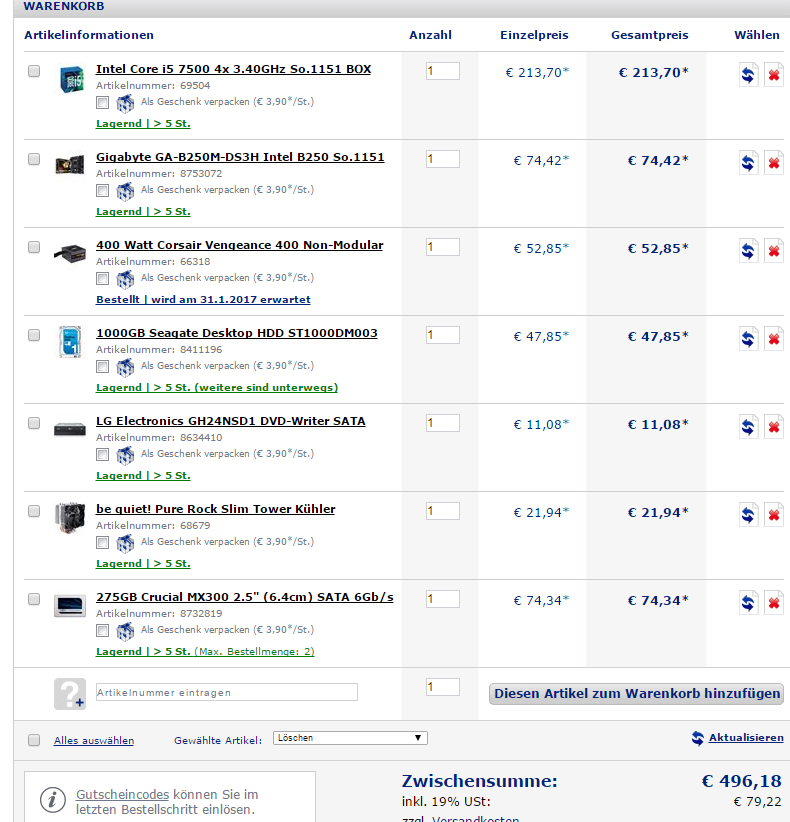Screen dimensions: 790x822
Task: Click the Crucial MX300 SSD thumbnail
Action: tap(70, 605)
